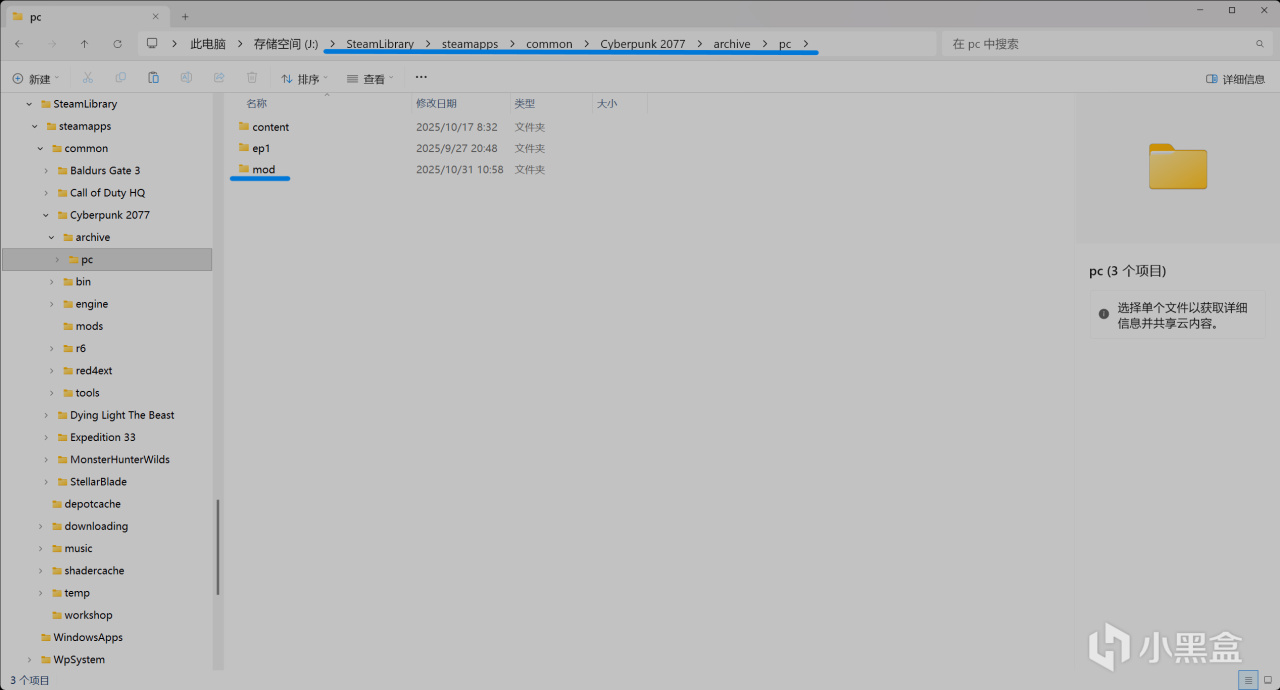
Task: Select MonsterHunterWilds in navigation tree
Action: (119, 460)
